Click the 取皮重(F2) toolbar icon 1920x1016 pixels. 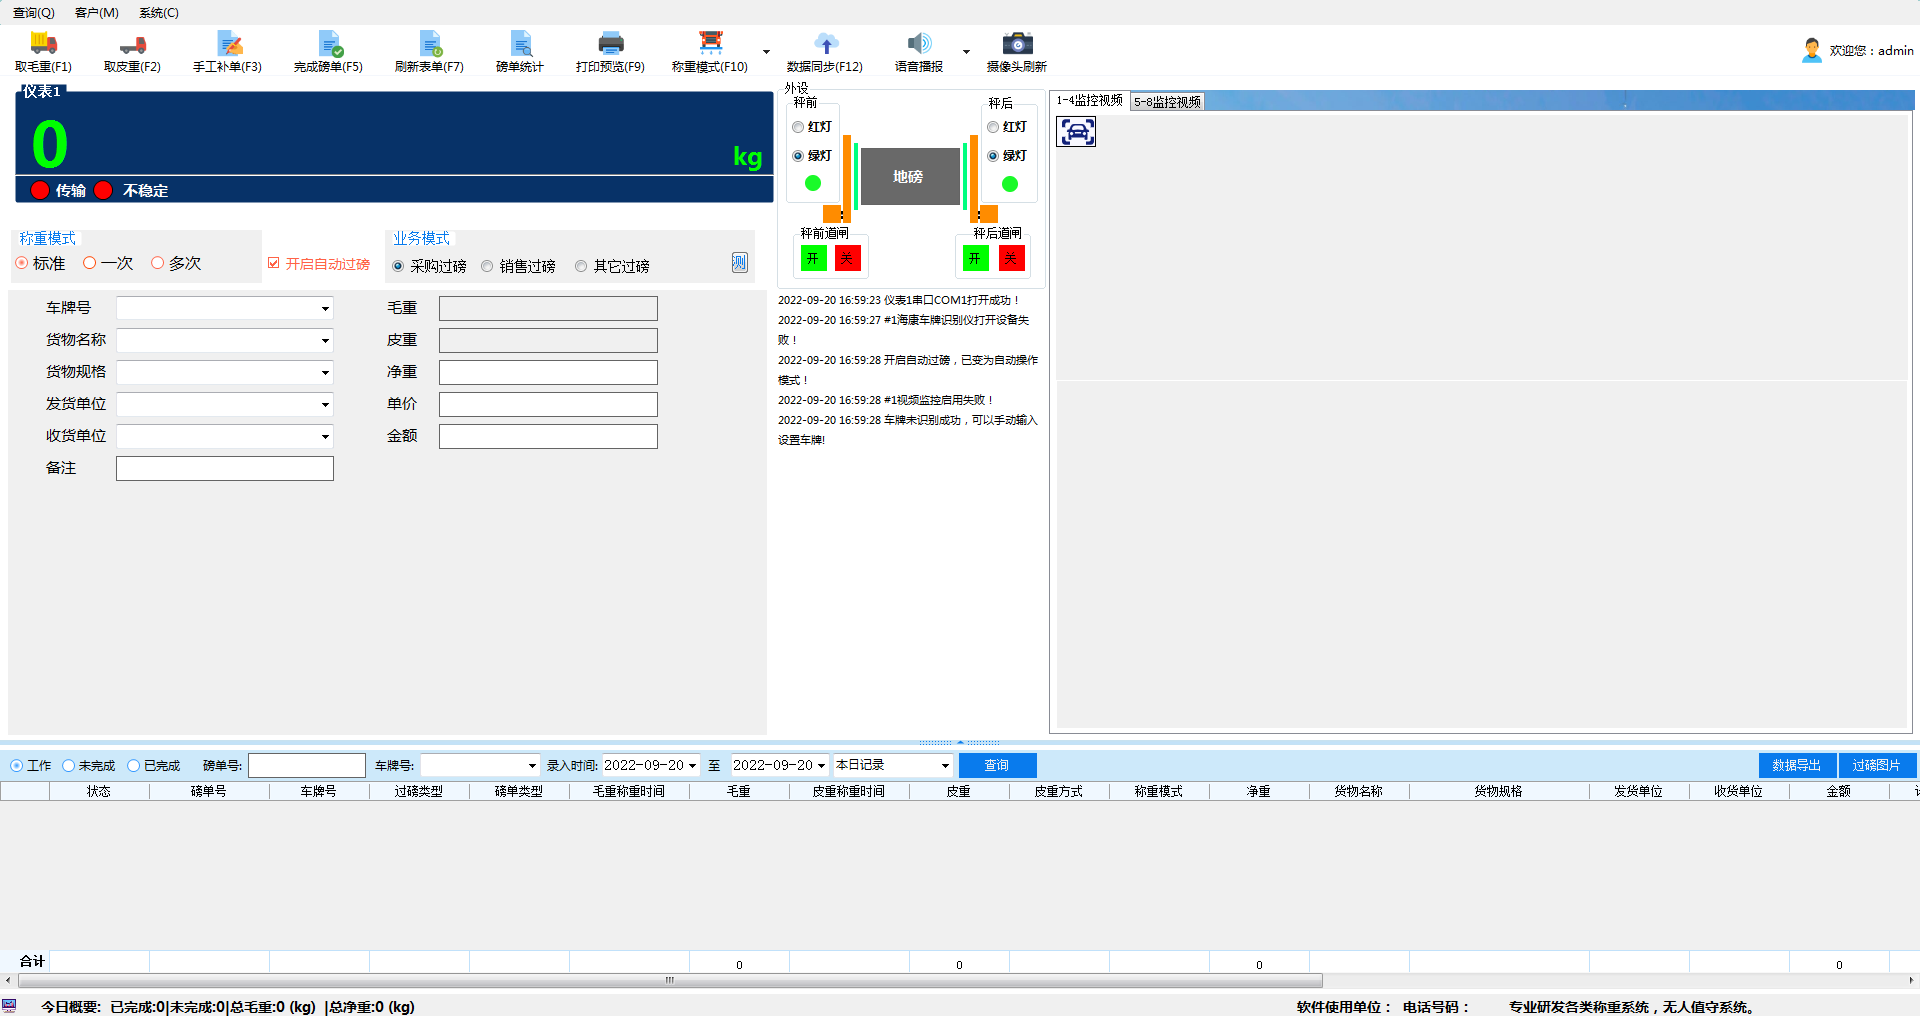pyautogui.click(x=132, y=44)
